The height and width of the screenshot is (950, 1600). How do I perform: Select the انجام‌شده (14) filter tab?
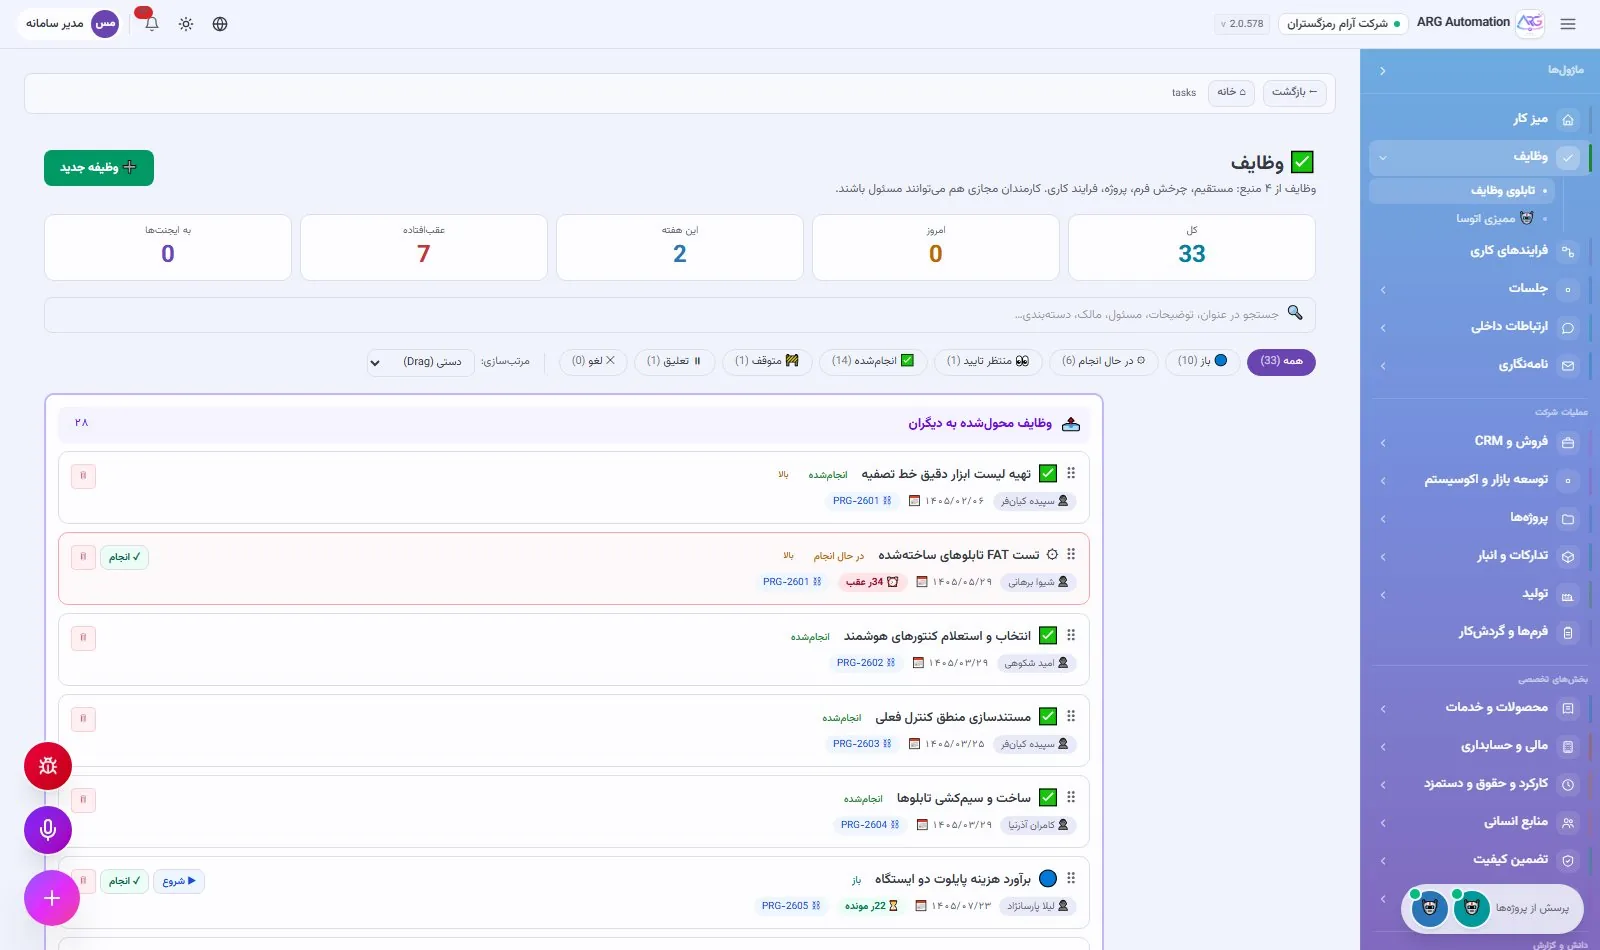pyautogui.click(x=872, y=361)
